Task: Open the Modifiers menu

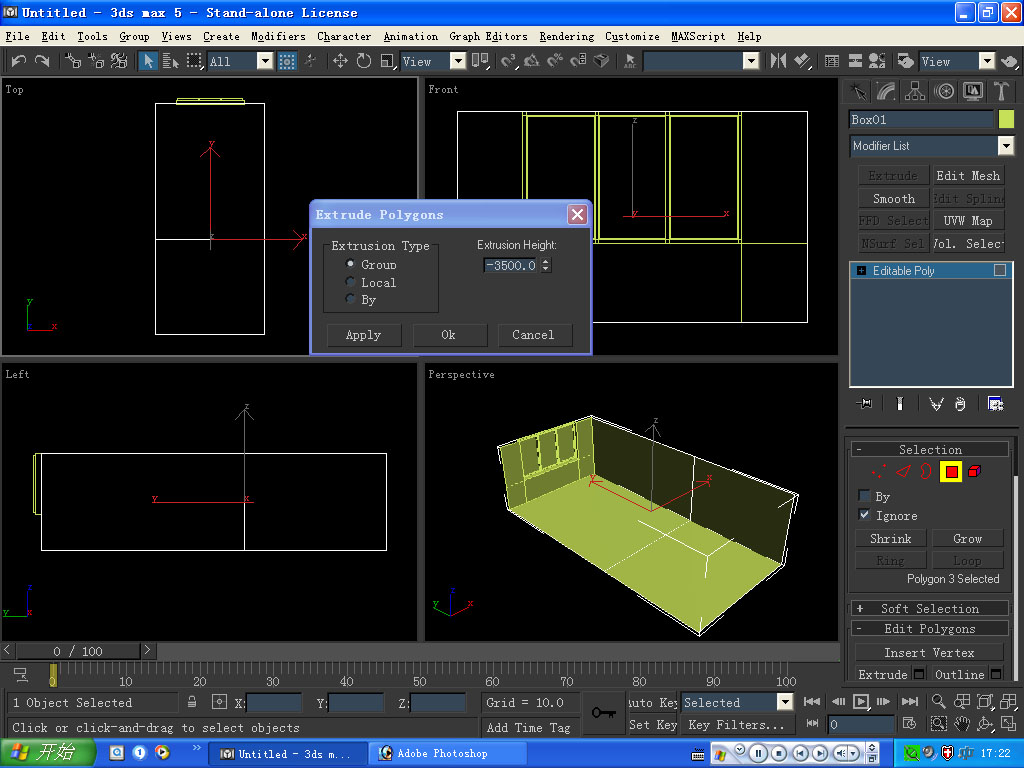Action: point(278,36)
